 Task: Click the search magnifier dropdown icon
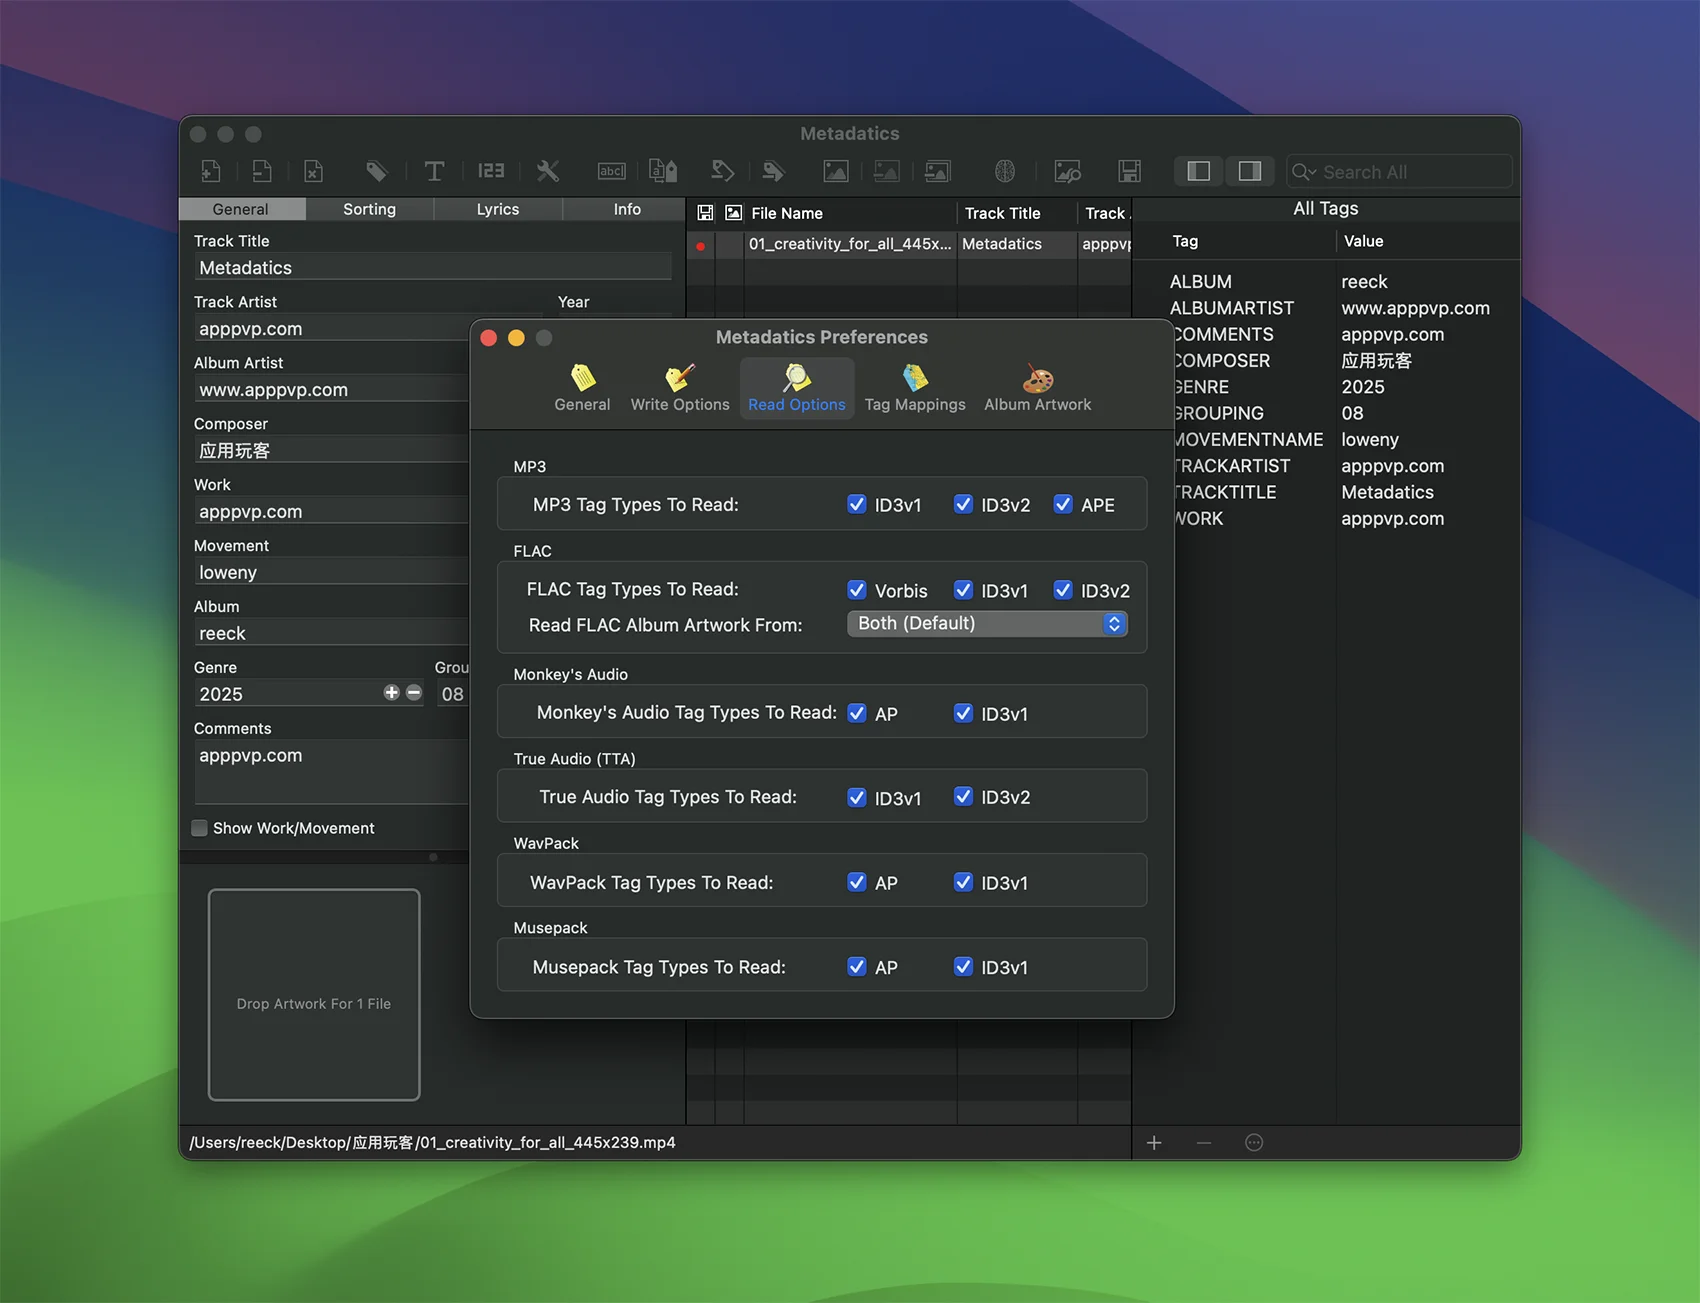tap(1304, 172)
